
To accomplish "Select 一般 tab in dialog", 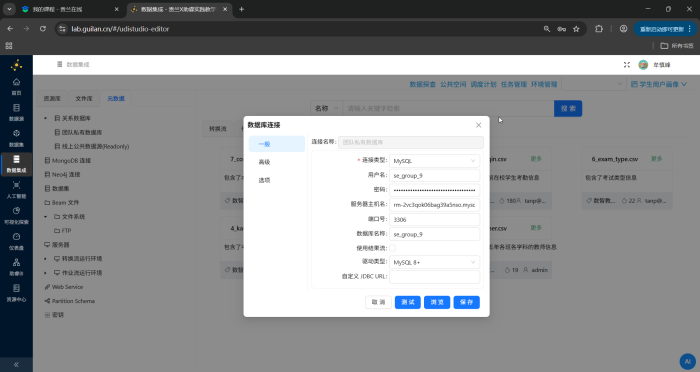I will pyautogui.click(x=277, y=144).
